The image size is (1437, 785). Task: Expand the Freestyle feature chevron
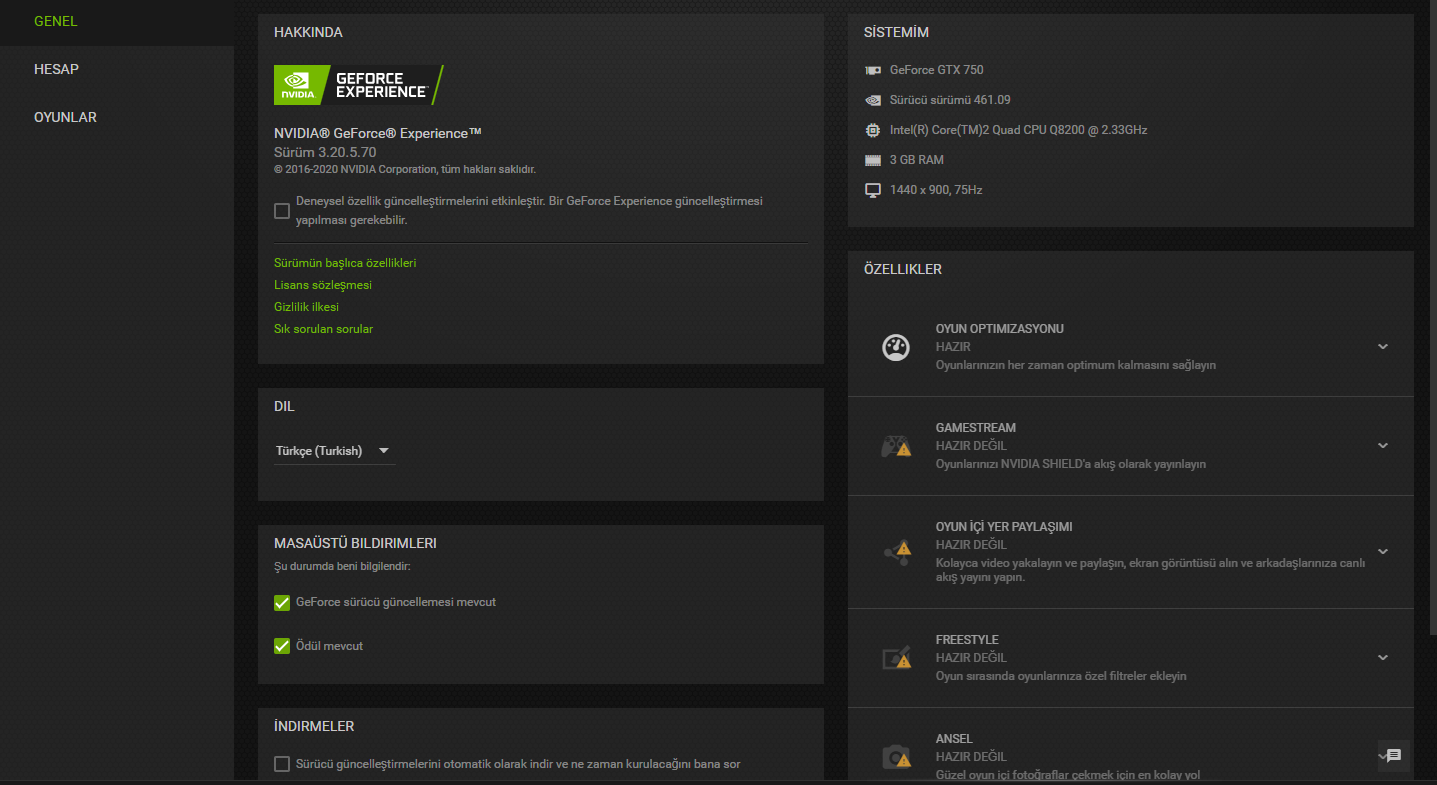click(x=1383, y=658)
